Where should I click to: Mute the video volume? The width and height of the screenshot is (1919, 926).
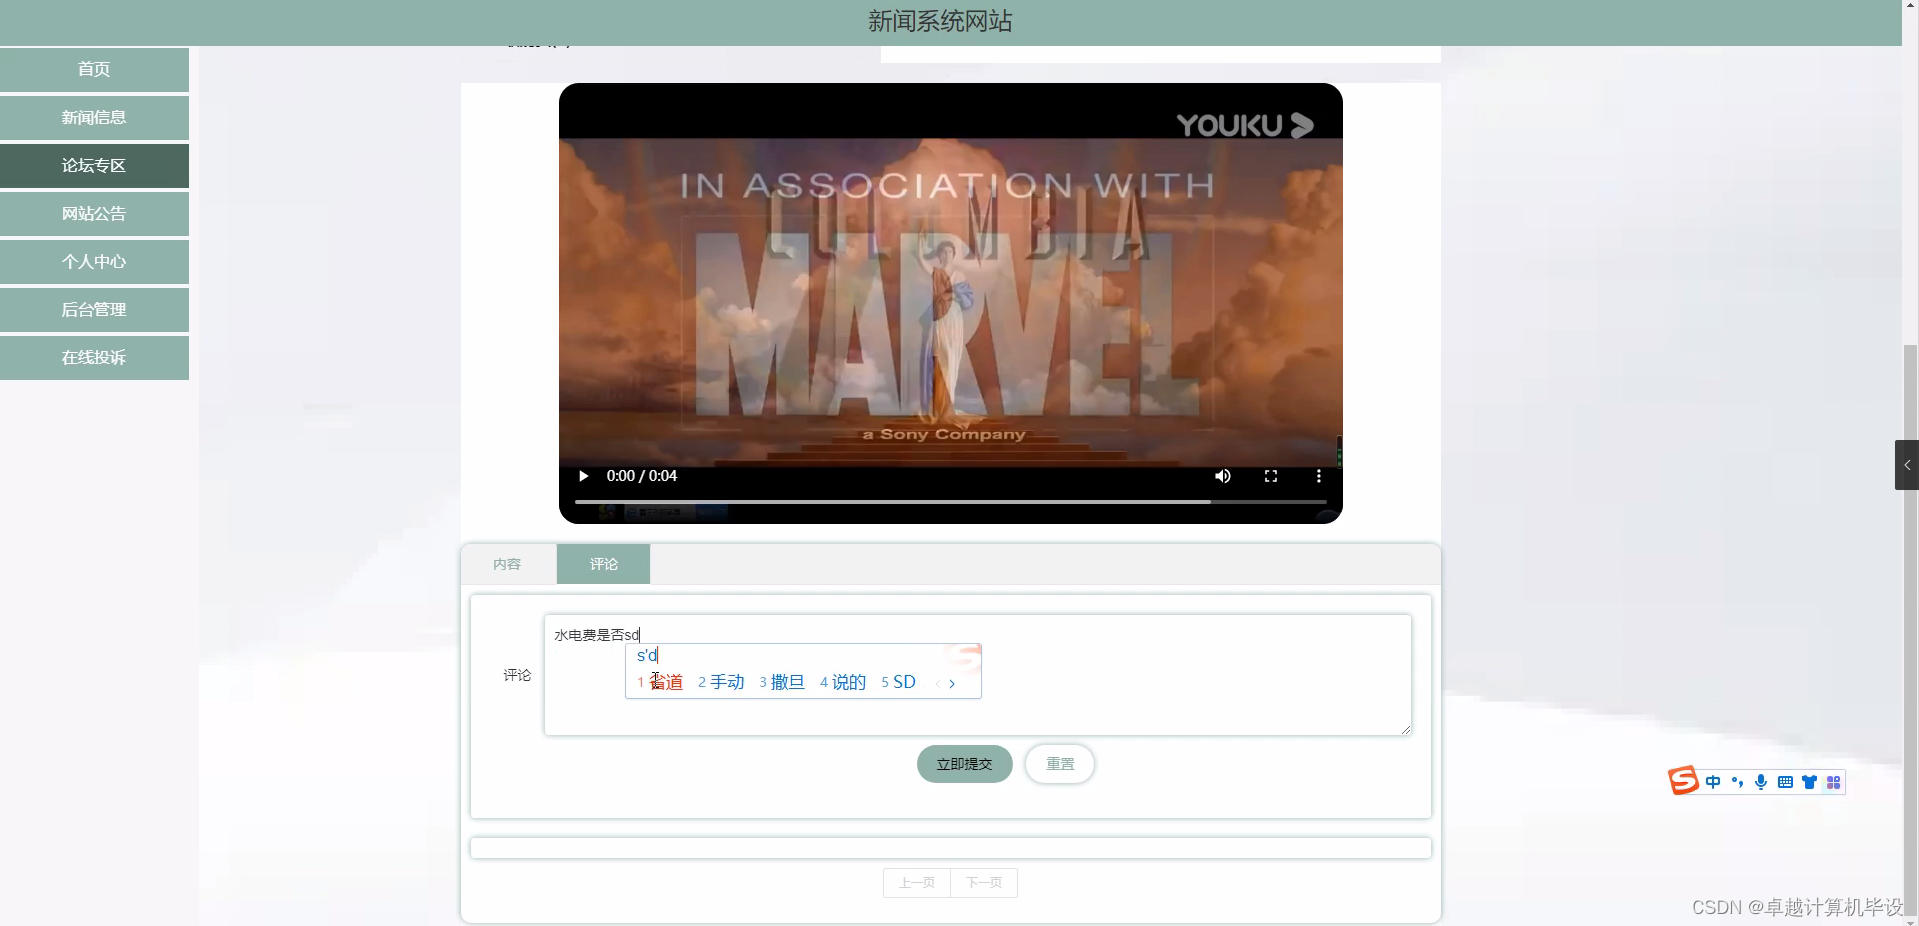pos(1222,476)
